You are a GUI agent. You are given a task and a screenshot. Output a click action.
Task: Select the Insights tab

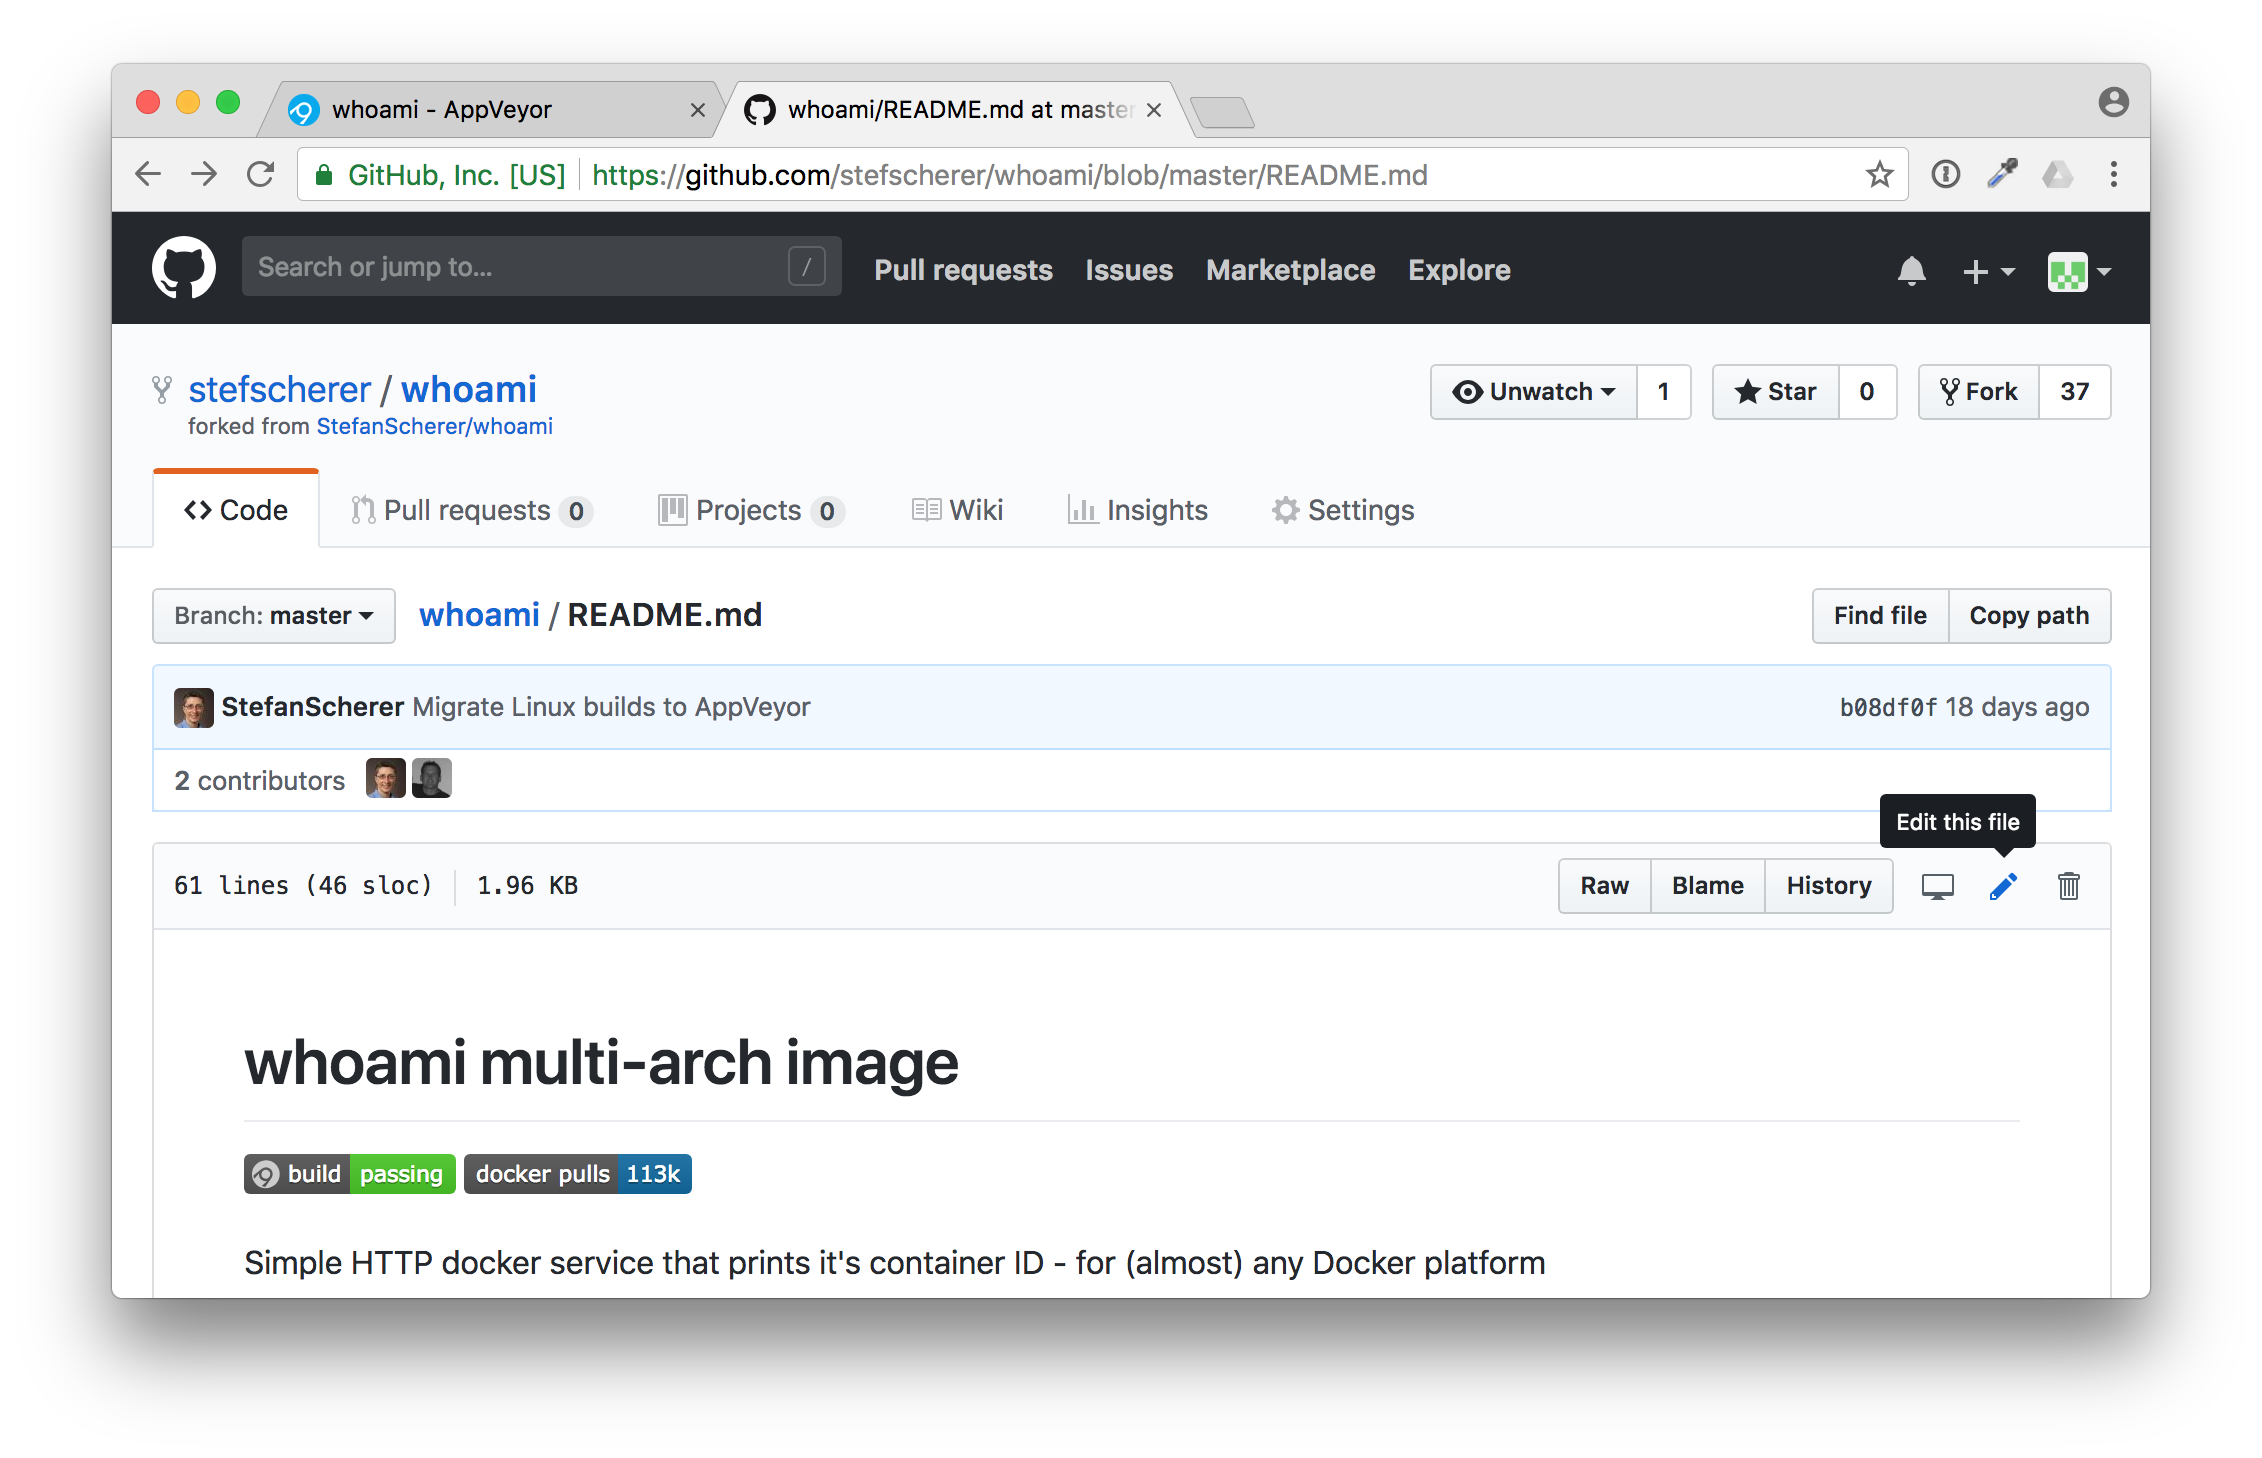click(x=1152, y=510)
